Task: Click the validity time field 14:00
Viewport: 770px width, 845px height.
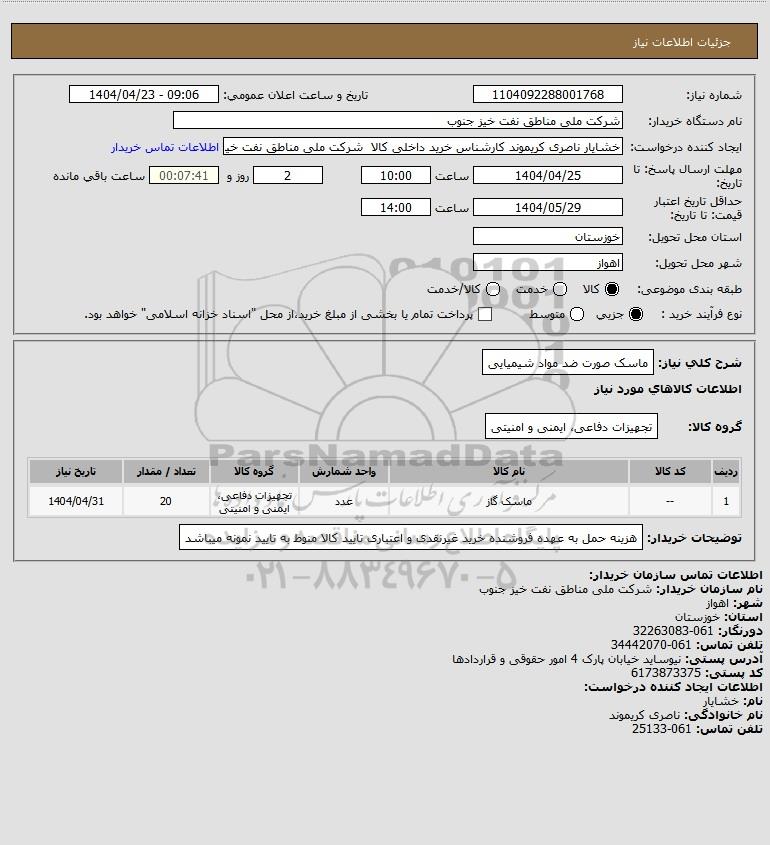Action: point(396,207)
